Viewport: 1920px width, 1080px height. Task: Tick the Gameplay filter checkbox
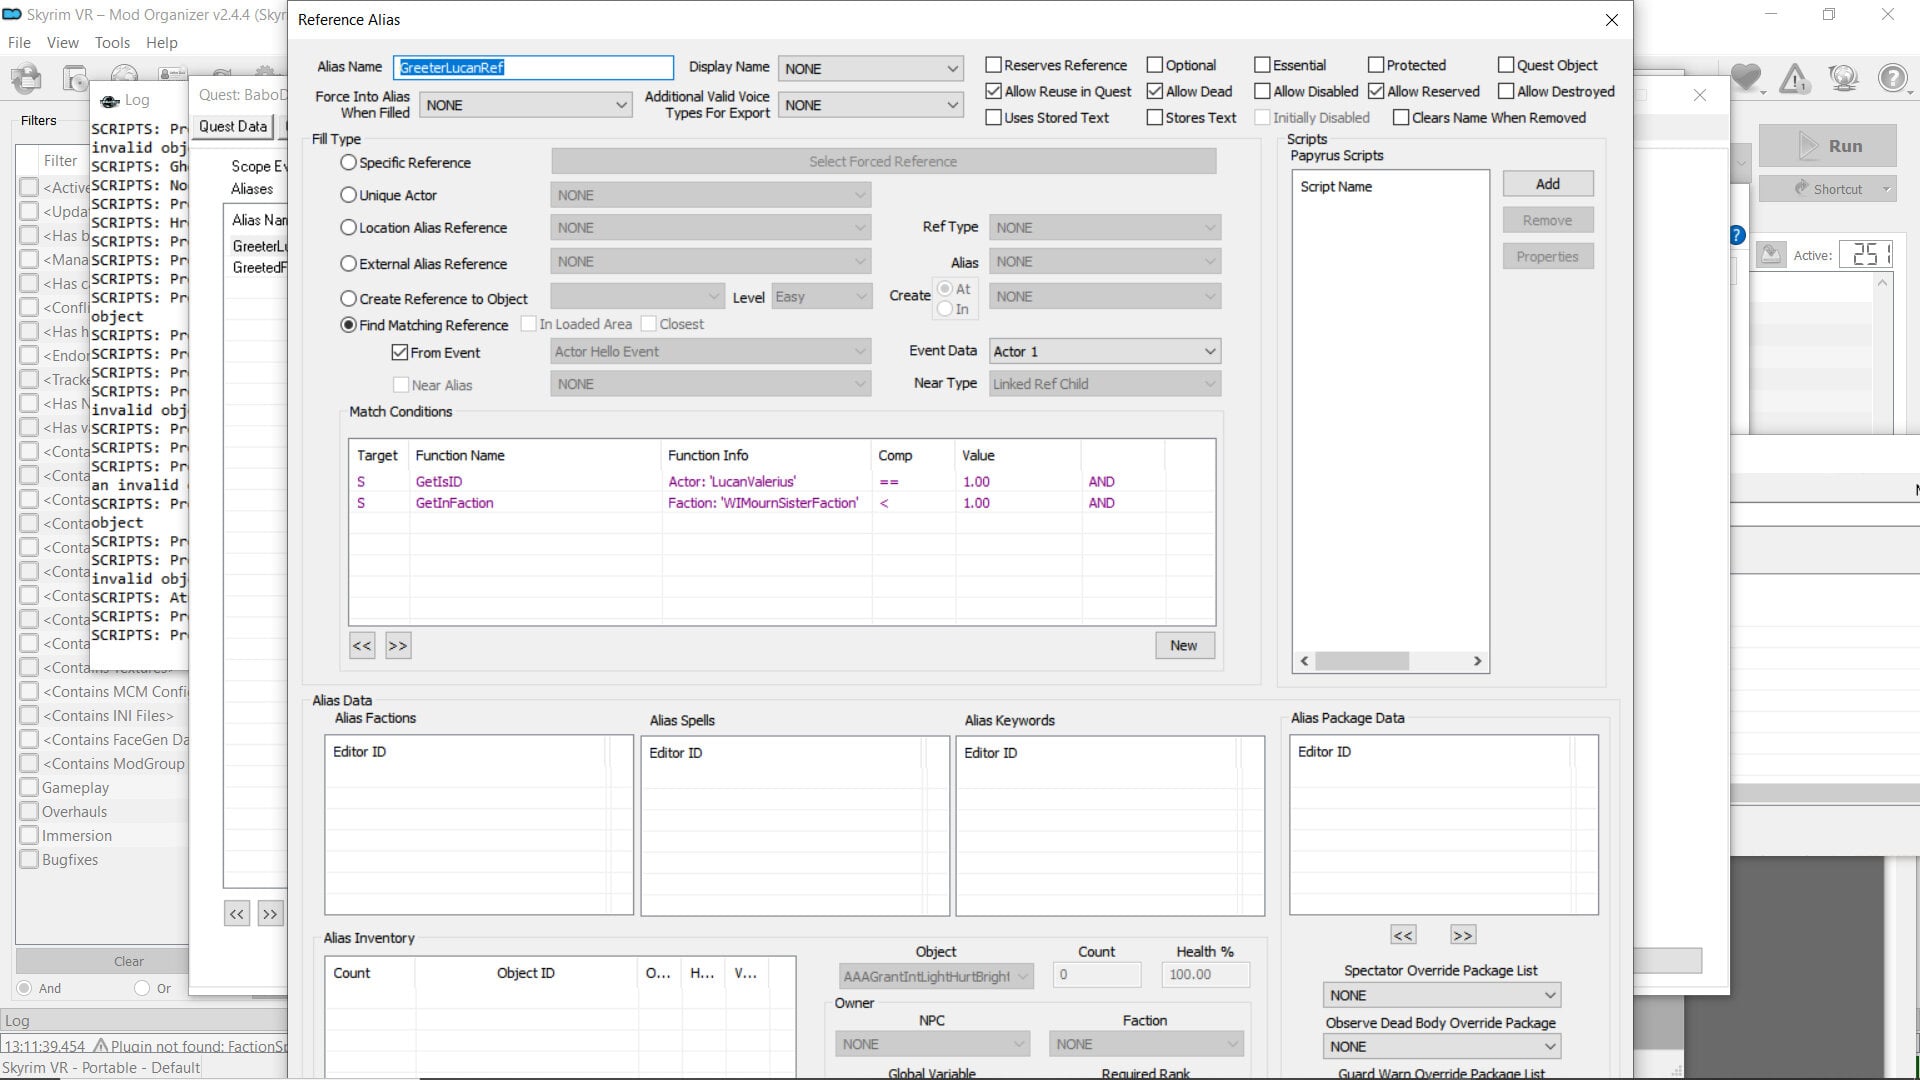point(29,788)
